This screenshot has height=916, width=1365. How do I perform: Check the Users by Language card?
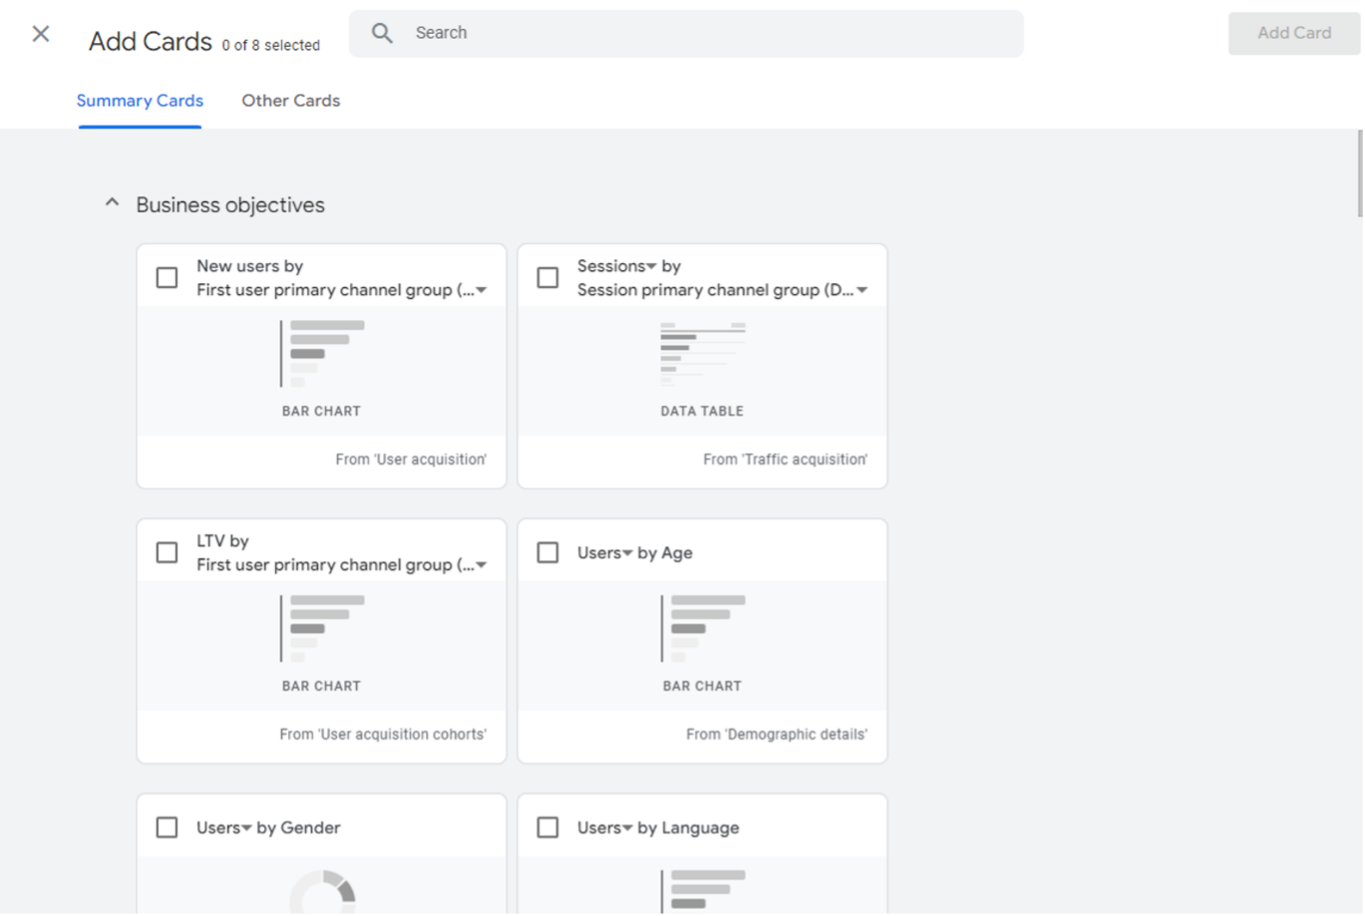[x=548, y=827]
